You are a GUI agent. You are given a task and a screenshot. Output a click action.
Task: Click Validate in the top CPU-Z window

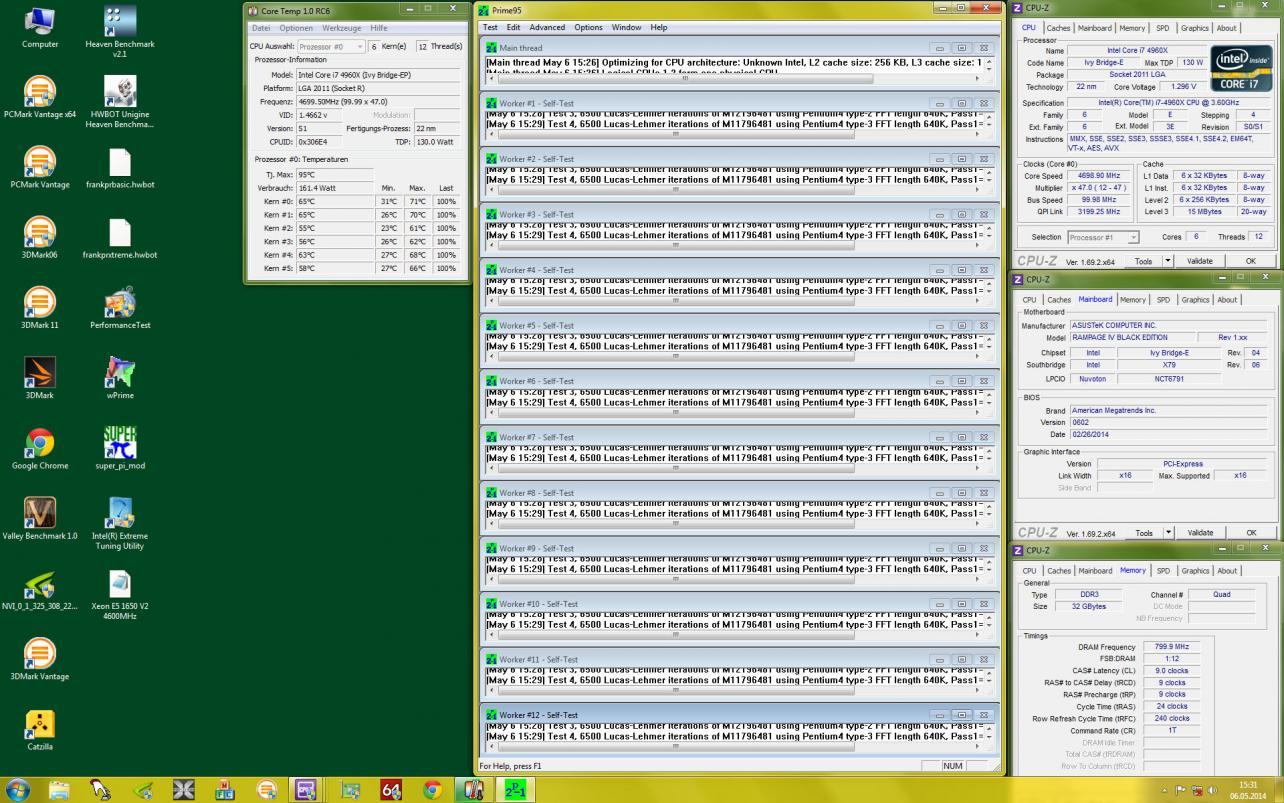point(1200,261)
